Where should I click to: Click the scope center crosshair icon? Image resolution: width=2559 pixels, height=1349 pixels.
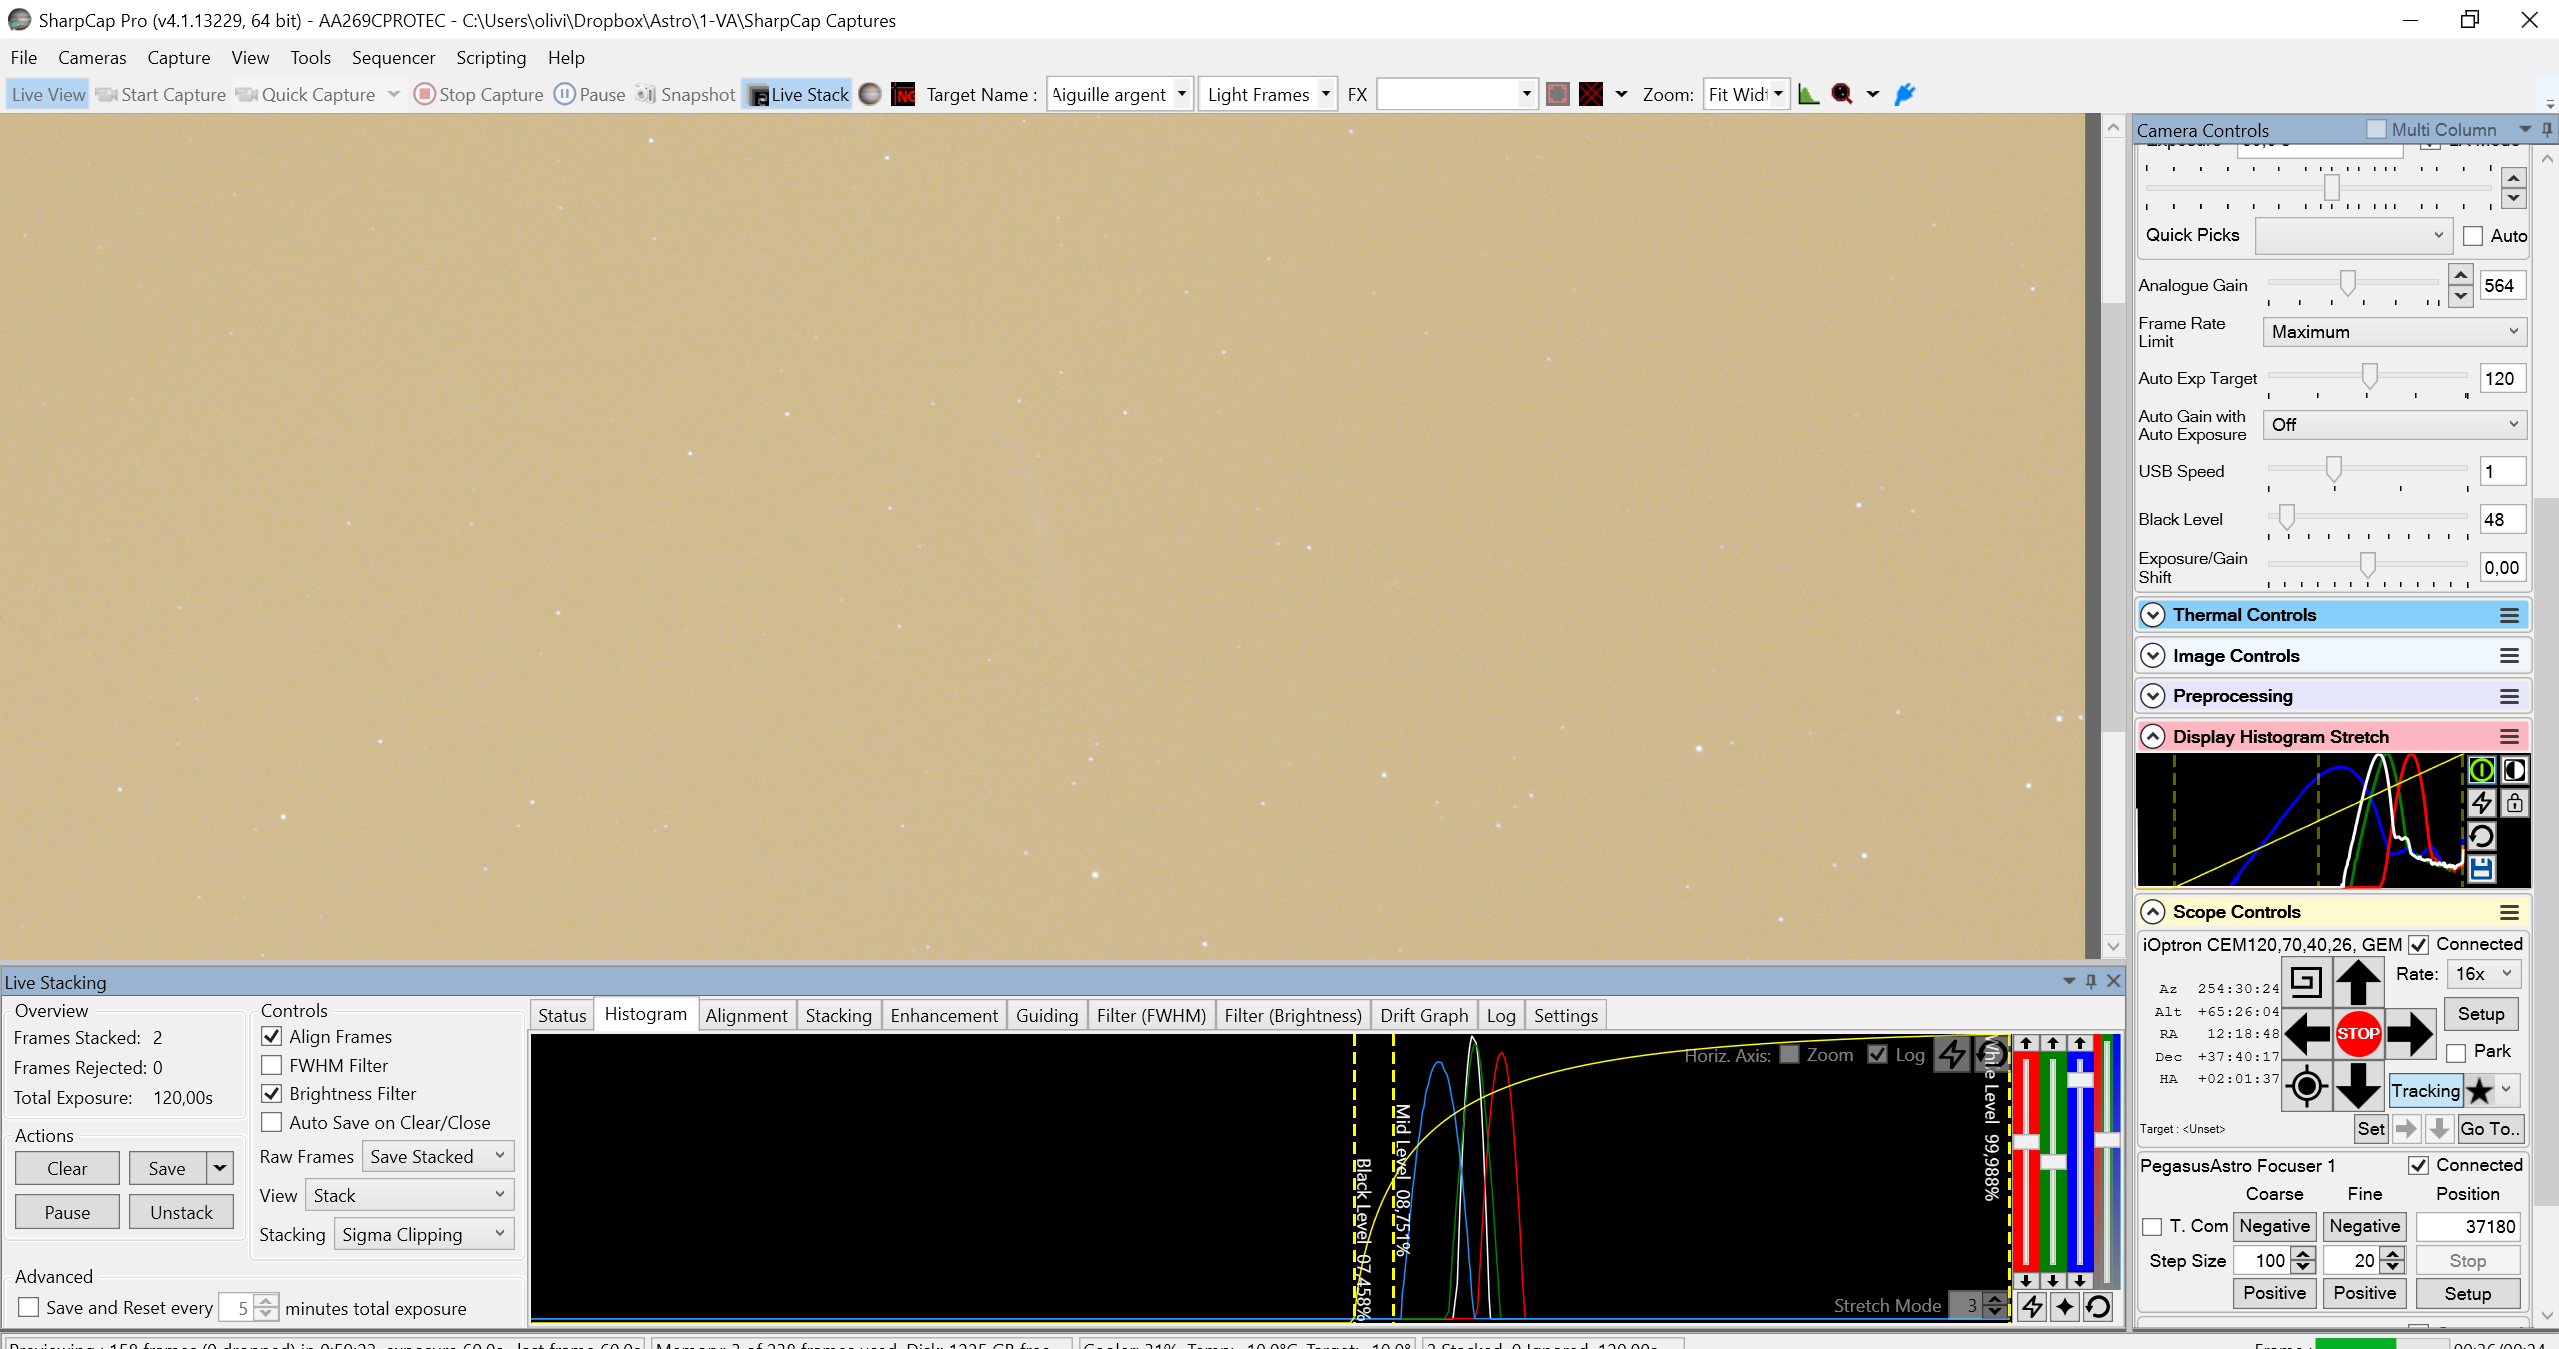tap(2306, 1085)
